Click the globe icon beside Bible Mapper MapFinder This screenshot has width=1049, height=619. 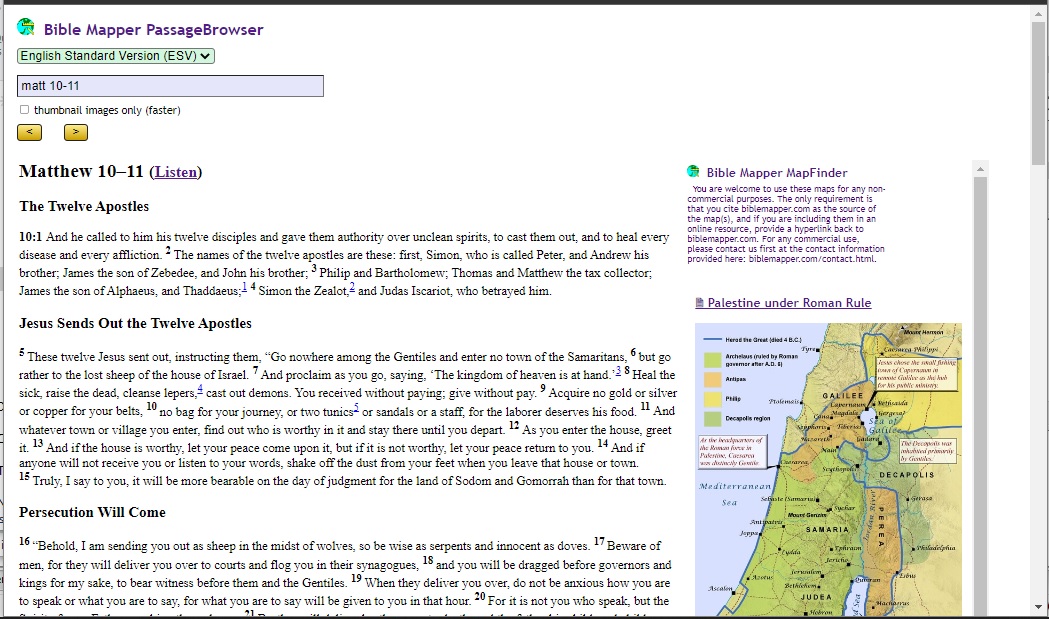click(x=691, y=171)
